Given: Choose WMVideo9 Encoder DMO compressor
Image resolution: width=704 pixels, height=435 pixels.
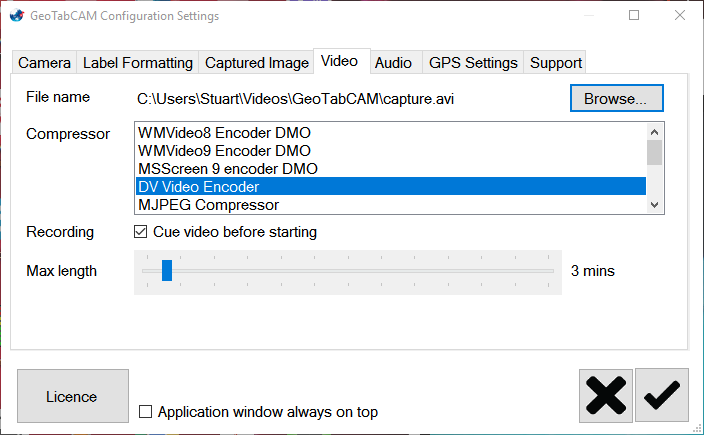Looking at the screenshot, I should point(224,150).
